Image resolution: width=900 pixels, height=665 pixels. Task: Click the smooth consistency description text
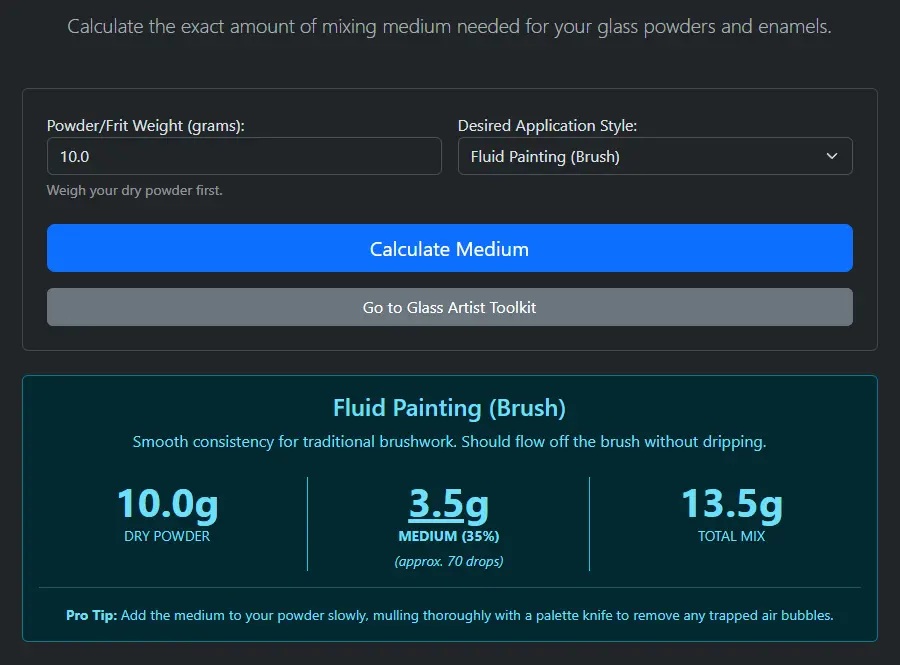pyautogui.click(x=450, y=441)
